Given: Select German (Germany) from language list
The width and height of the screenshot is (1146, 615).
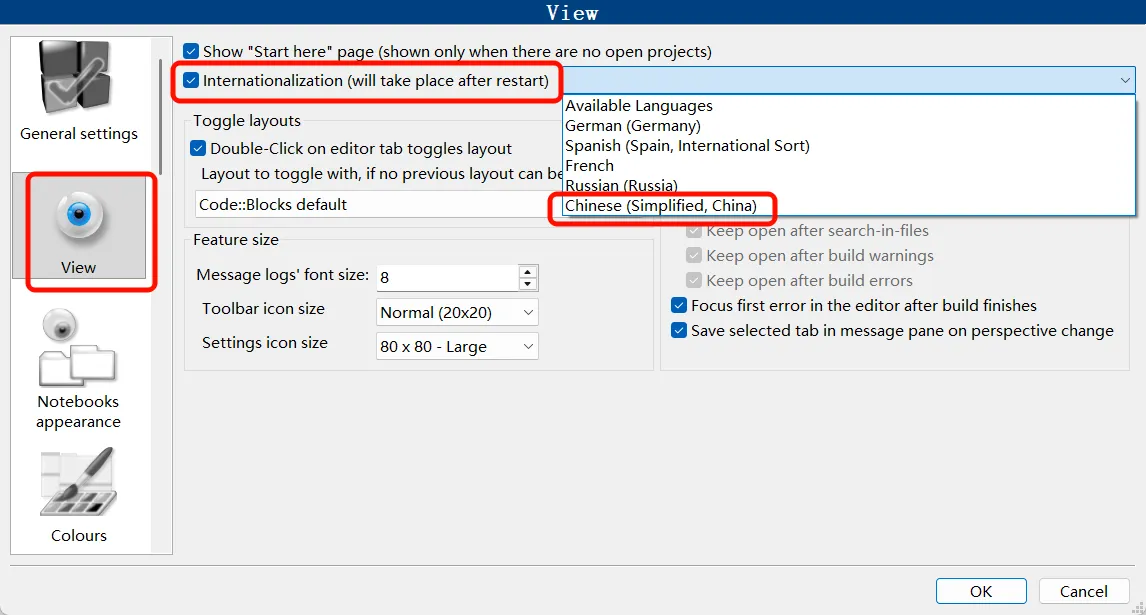Looking at the screenshot, I should click(633, 126).
